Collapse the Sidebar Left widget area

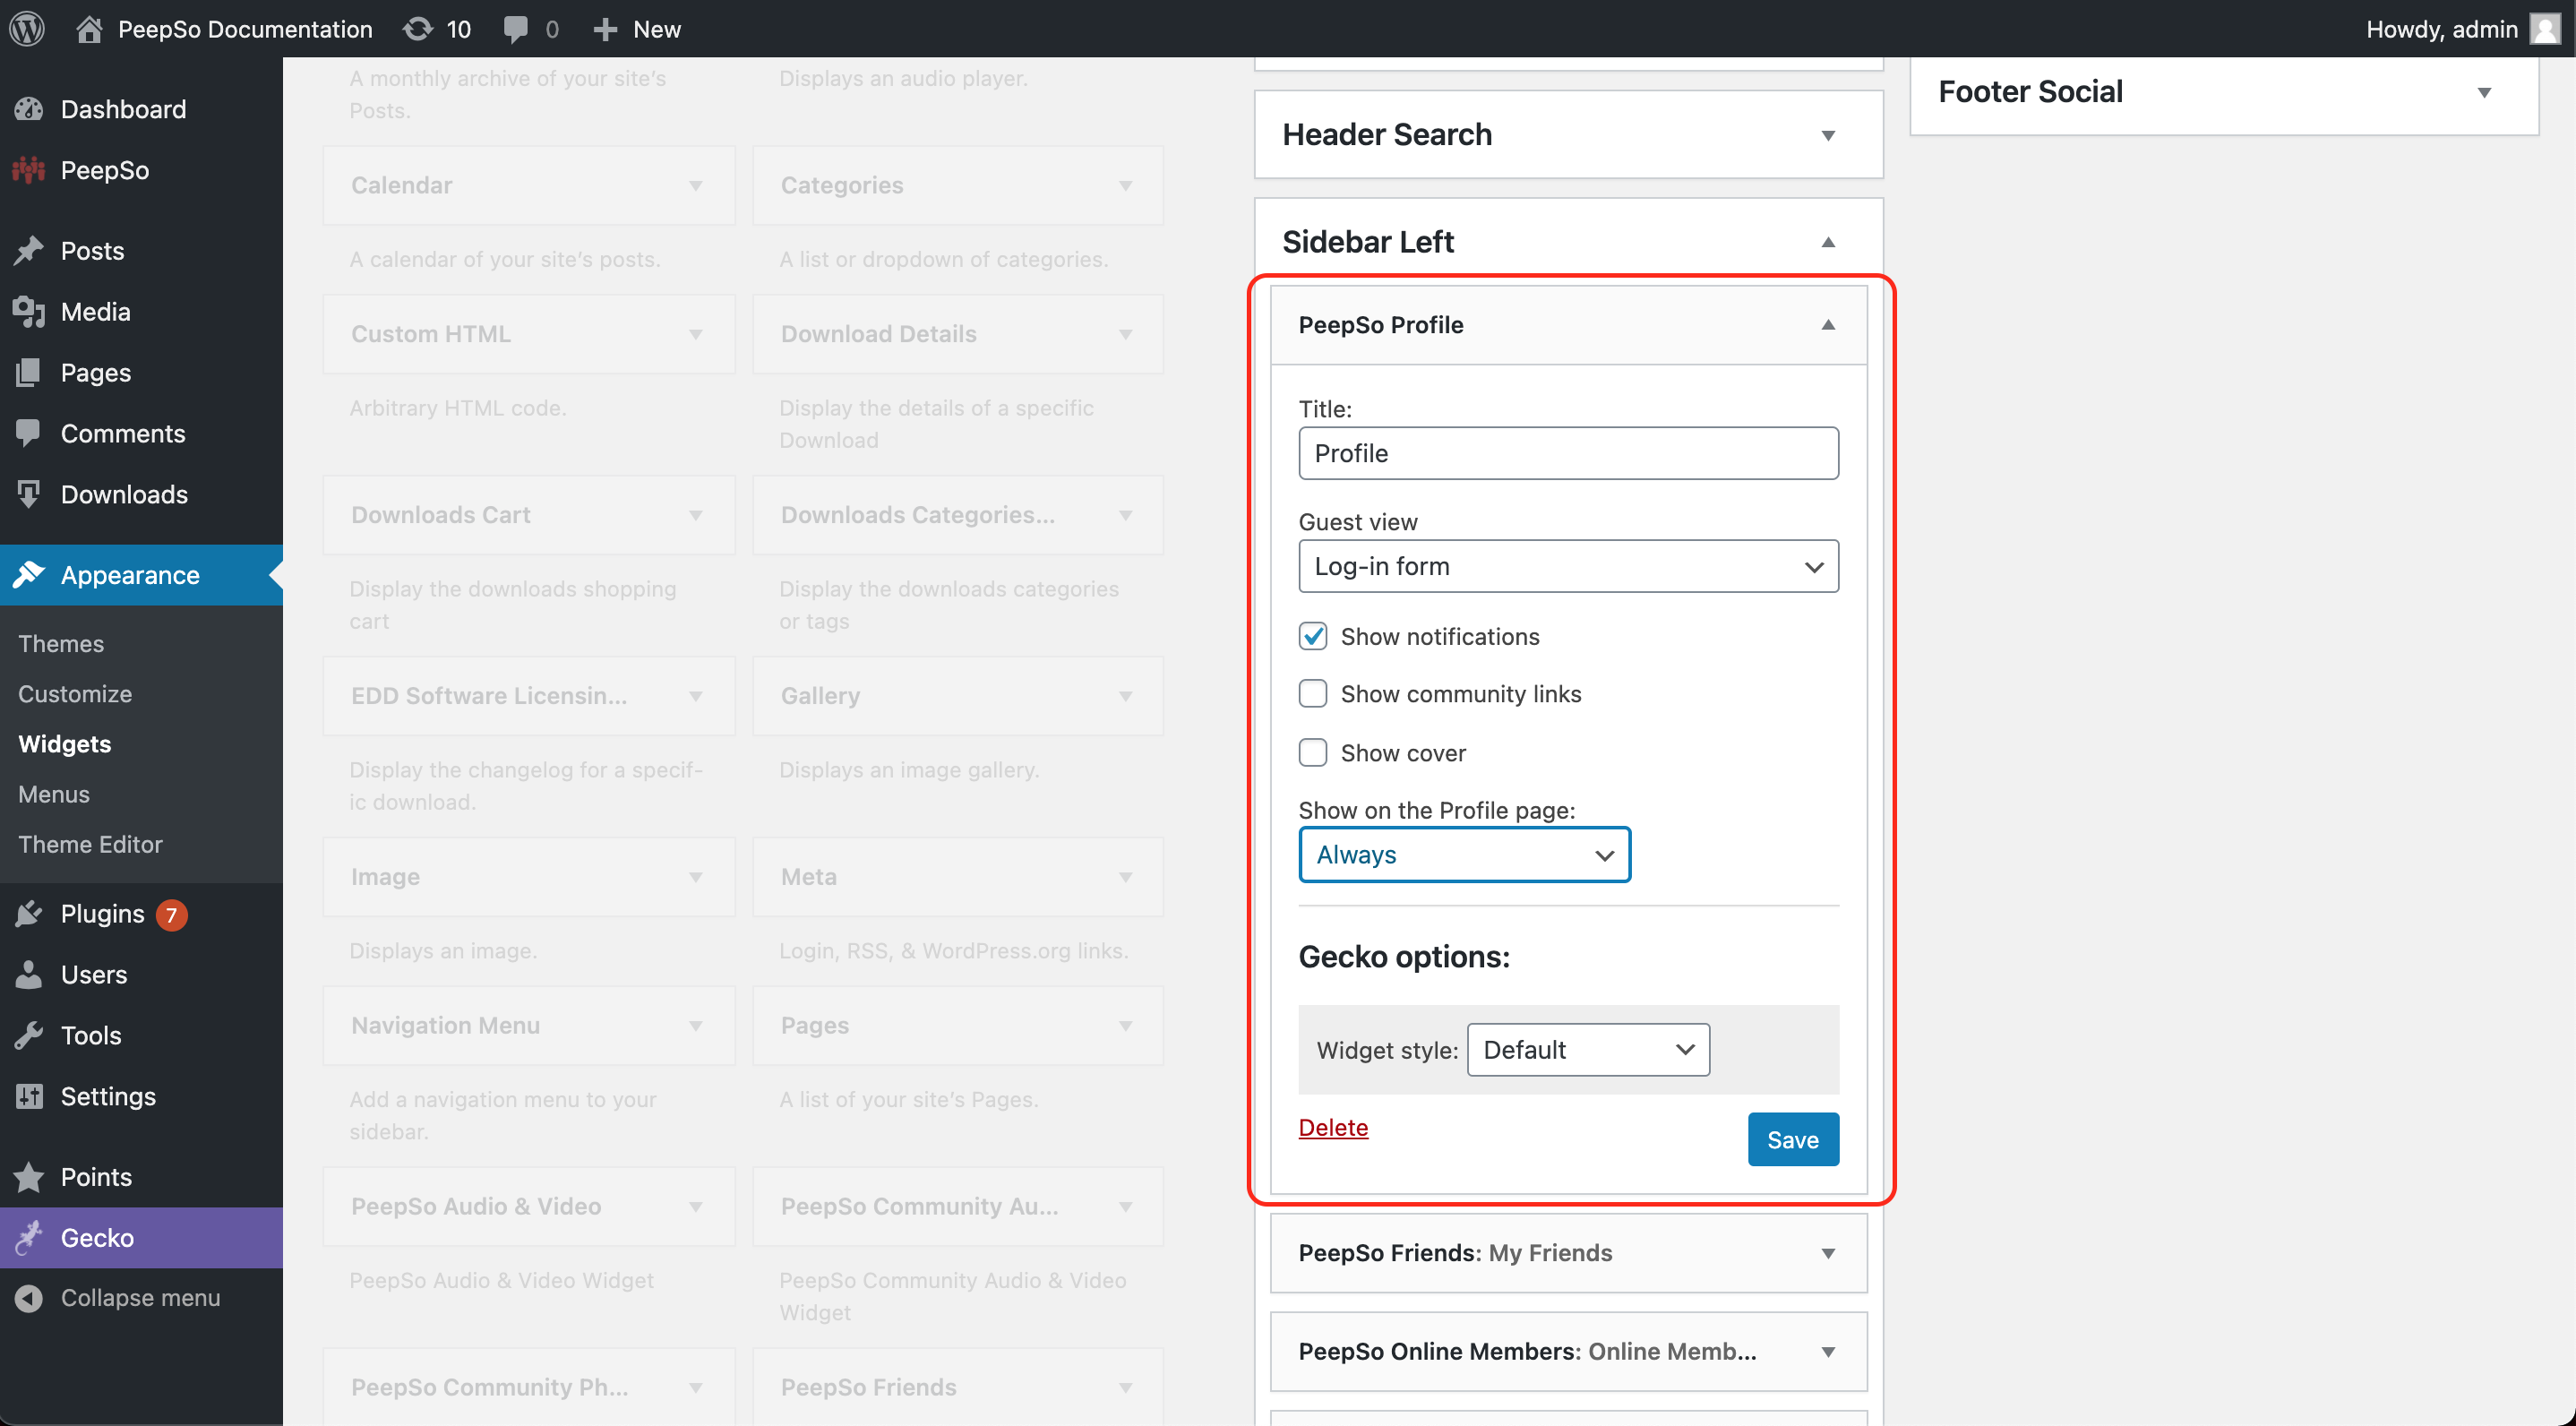click(x=1828, y=242)
